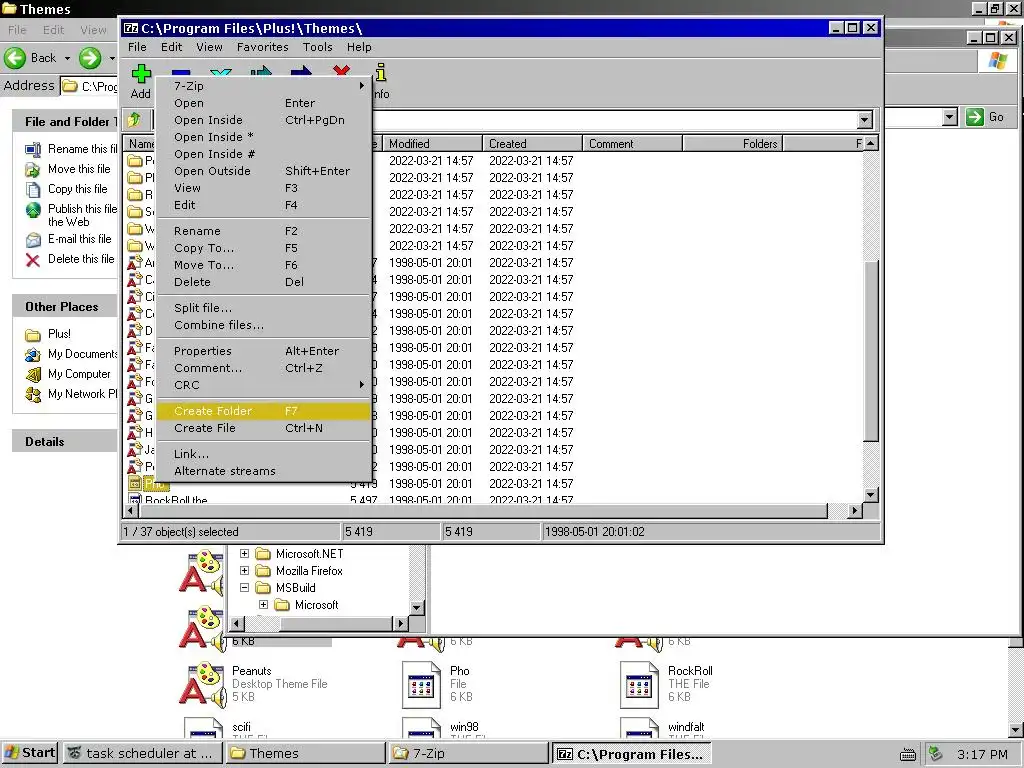Viewport: 1024px width, 768px height.
Task: Click the taskbar clock showing 3:17 PM
Action: [x=982, y=754]
